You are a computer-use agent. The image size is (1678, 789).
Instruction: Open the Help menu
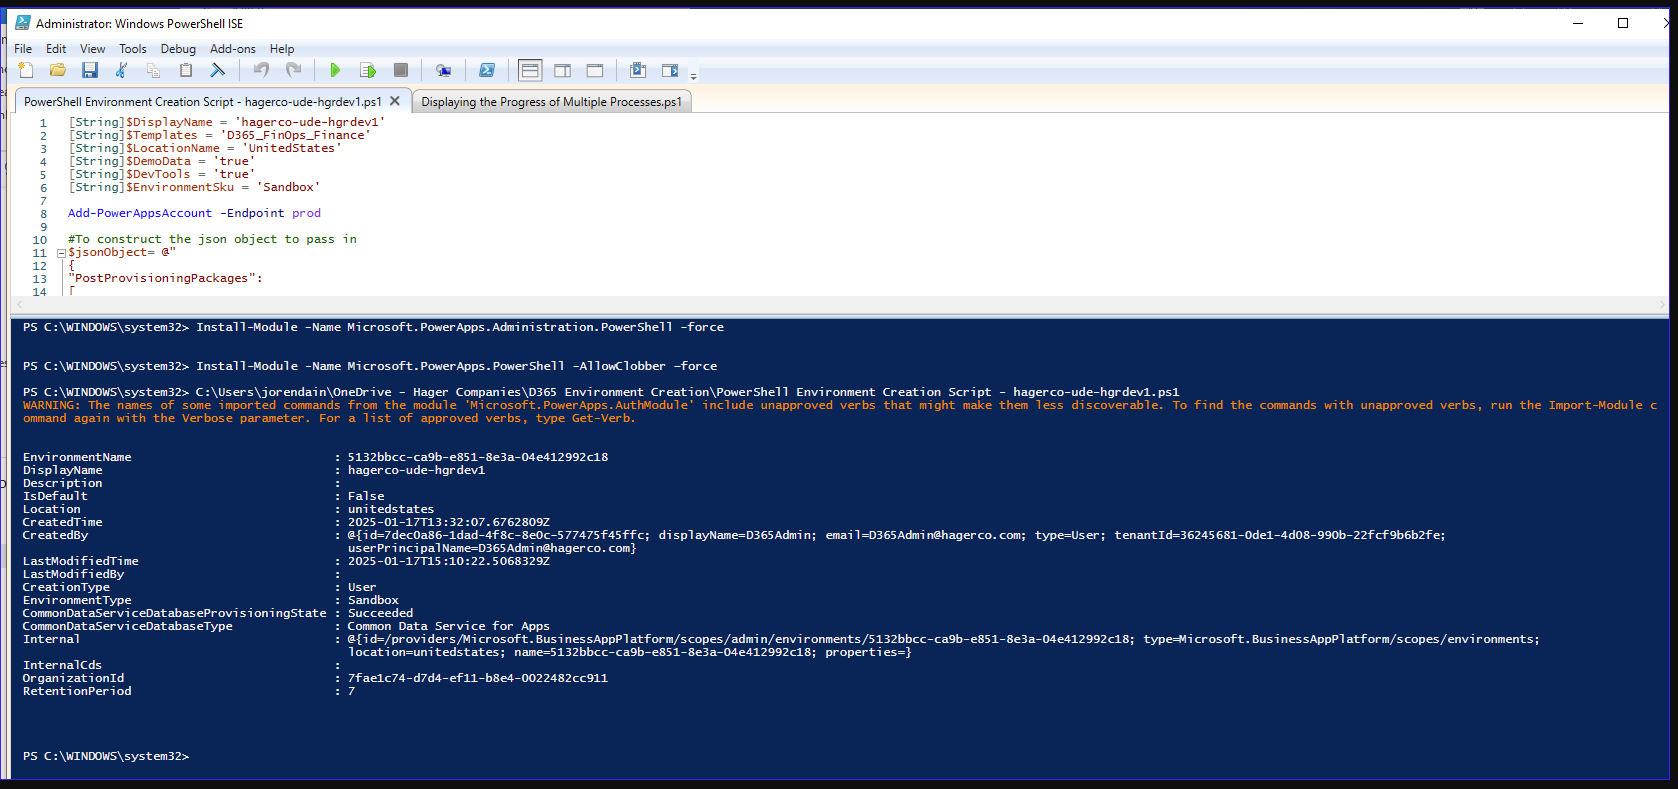click(x=282, y=48)
